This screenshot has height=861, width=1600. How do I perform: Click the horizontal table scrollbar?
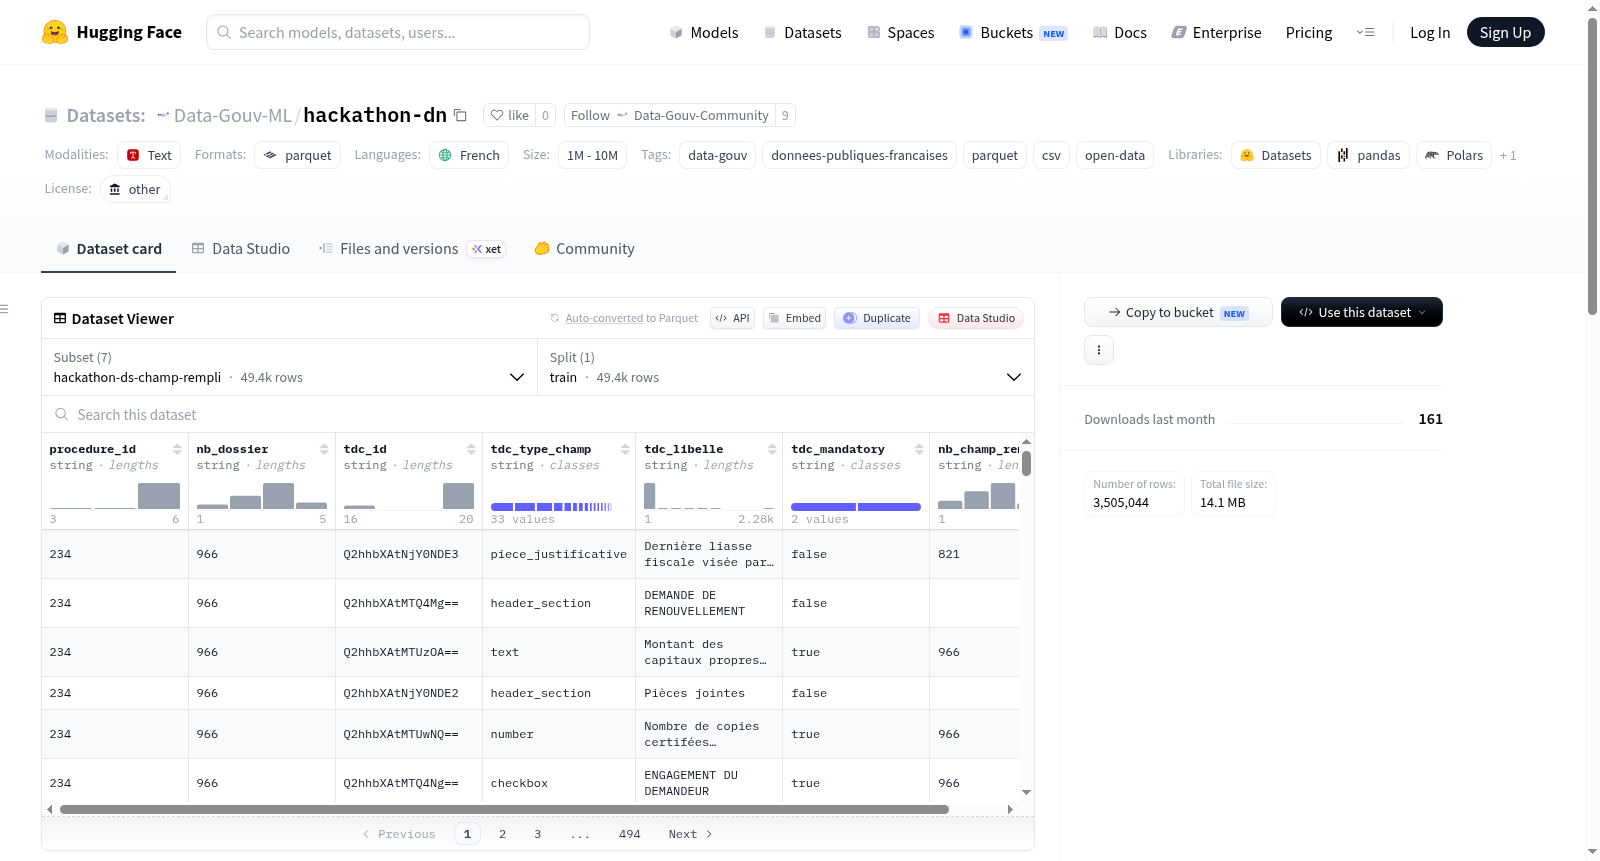(x=504, y=809)
